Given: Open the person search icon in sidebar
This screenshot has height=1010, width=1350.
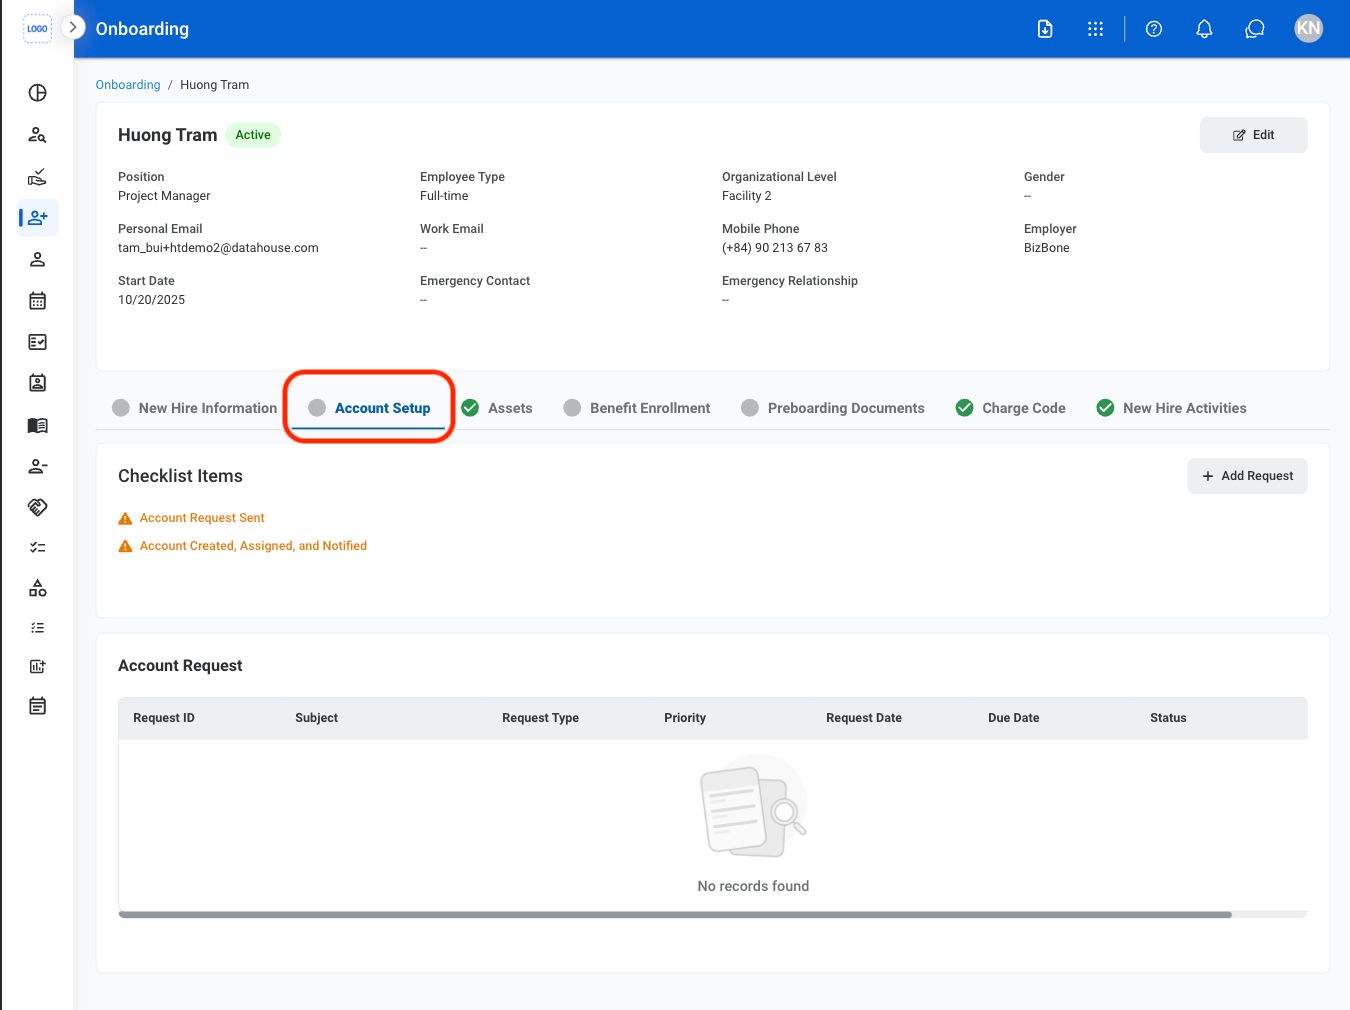Looking at the screenshot, I should 38,135.
